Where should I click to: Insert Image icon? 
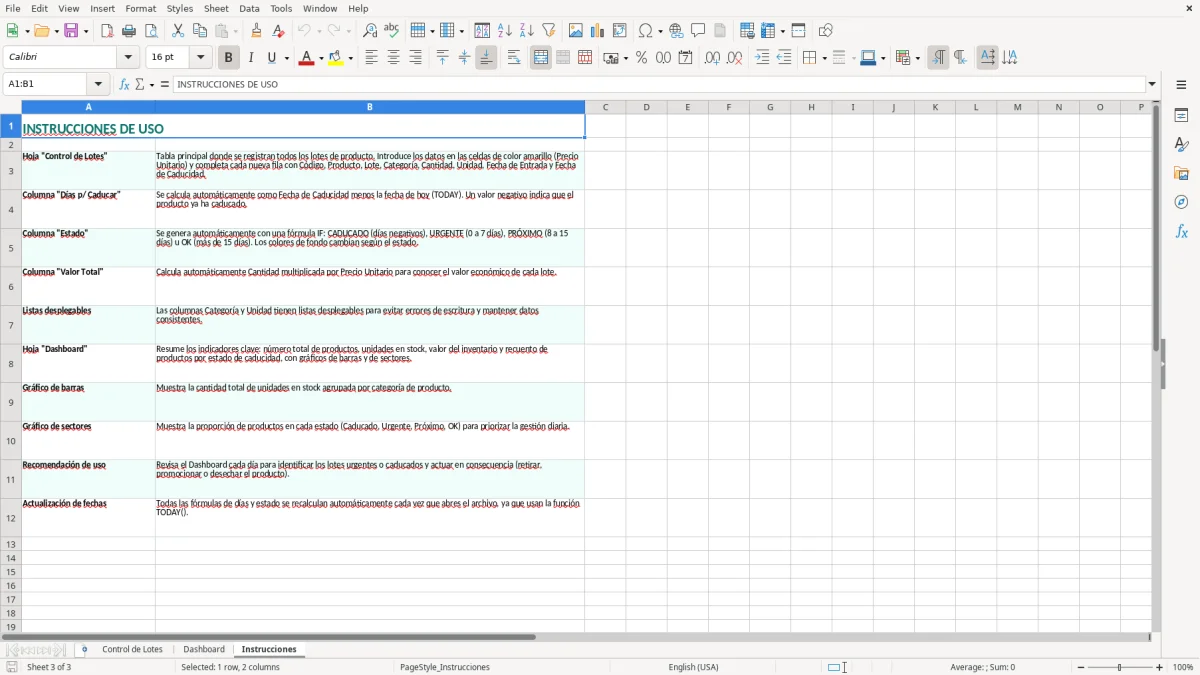tap(576, 31)
